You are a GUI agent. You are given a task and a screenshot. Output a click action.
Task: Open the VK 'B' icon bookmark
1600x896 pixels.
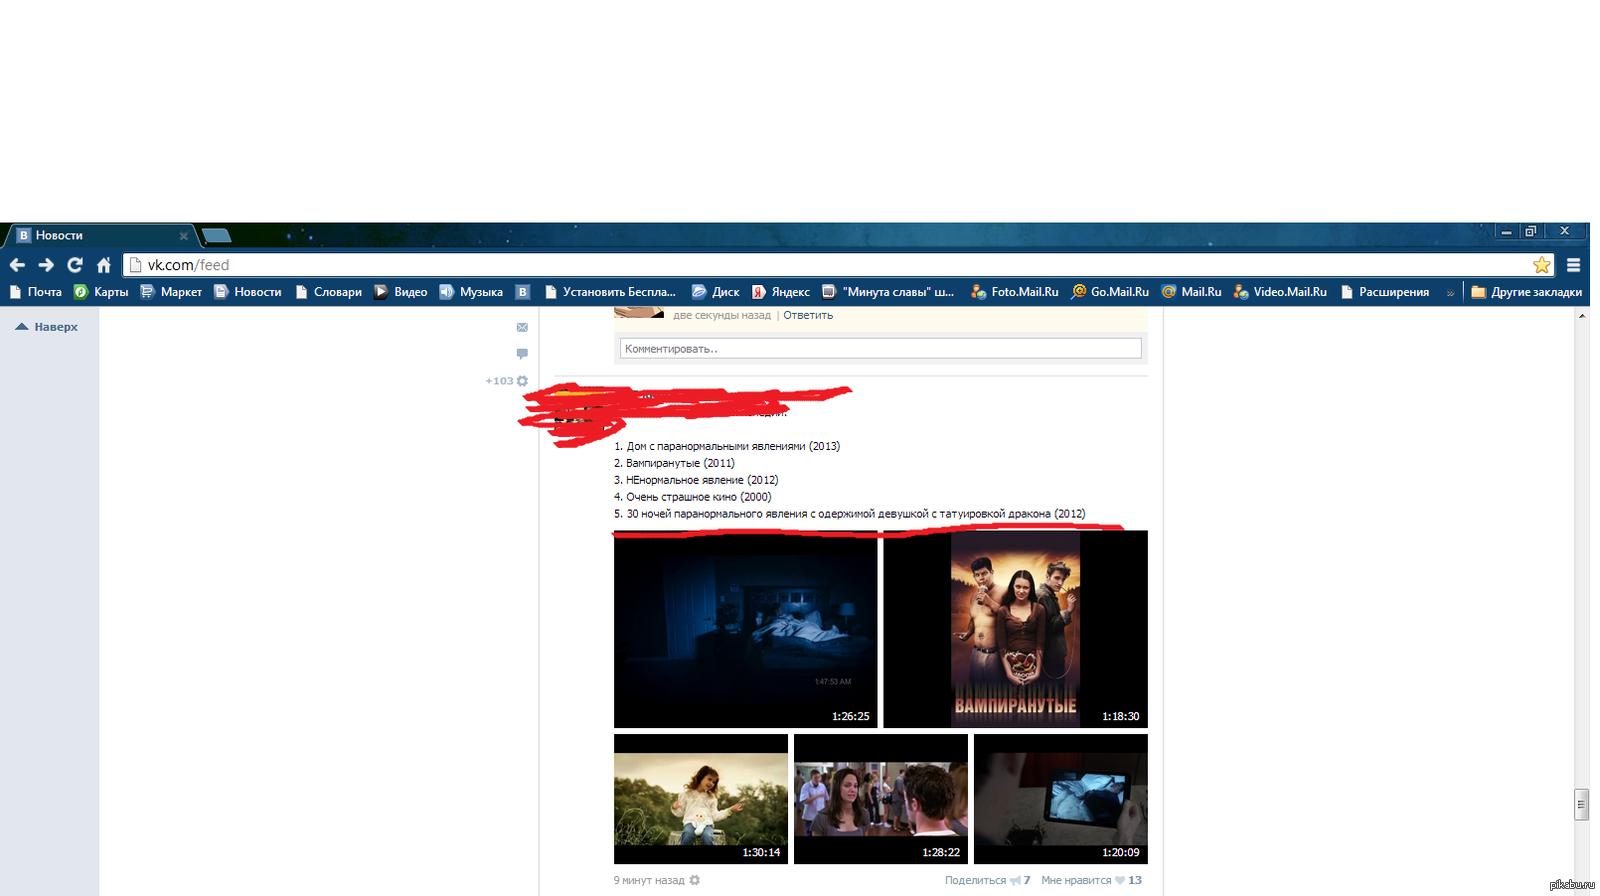(522, 292)
